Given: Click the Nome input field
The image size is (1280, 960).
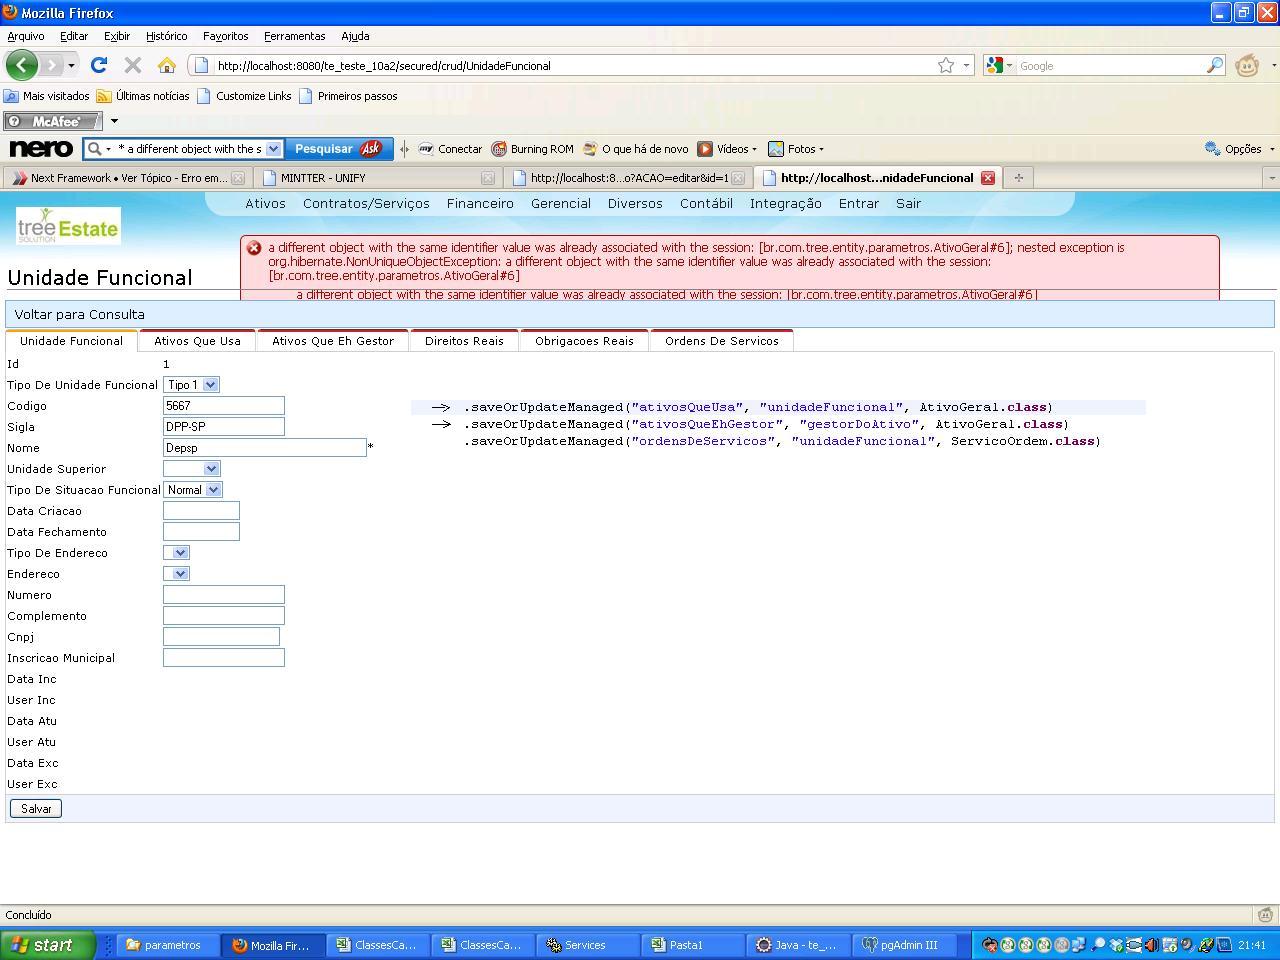Looking at the screenshot, I should point(265,448).
